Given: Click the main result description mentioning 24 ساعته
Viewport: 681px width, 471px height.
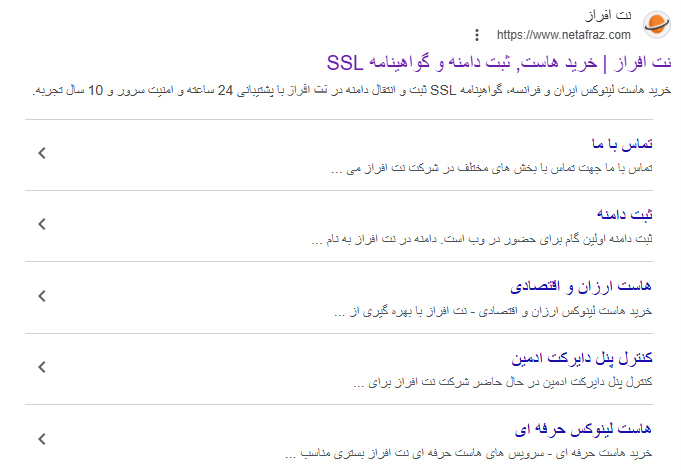Looking at the screenshot, I should tap(352, 90).
